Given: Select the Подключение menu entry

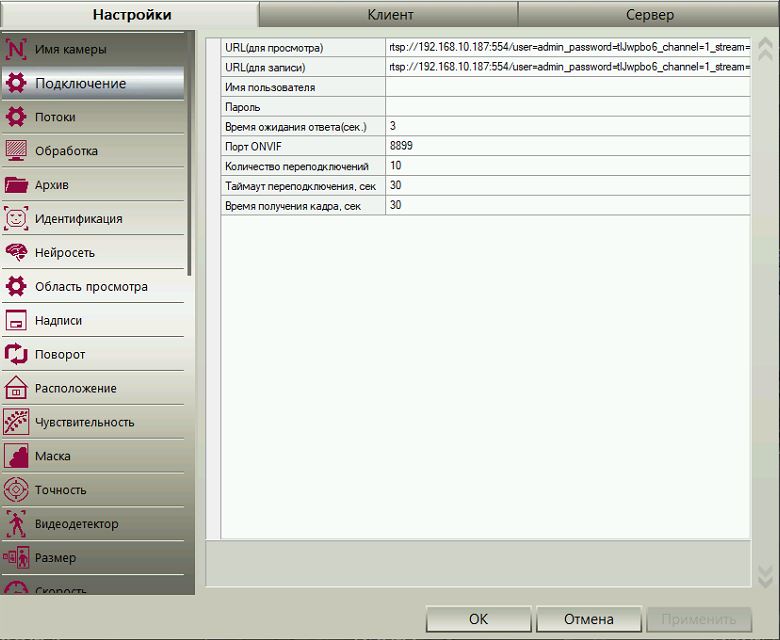Looking at the screenshot, I should tap(93, 83).
